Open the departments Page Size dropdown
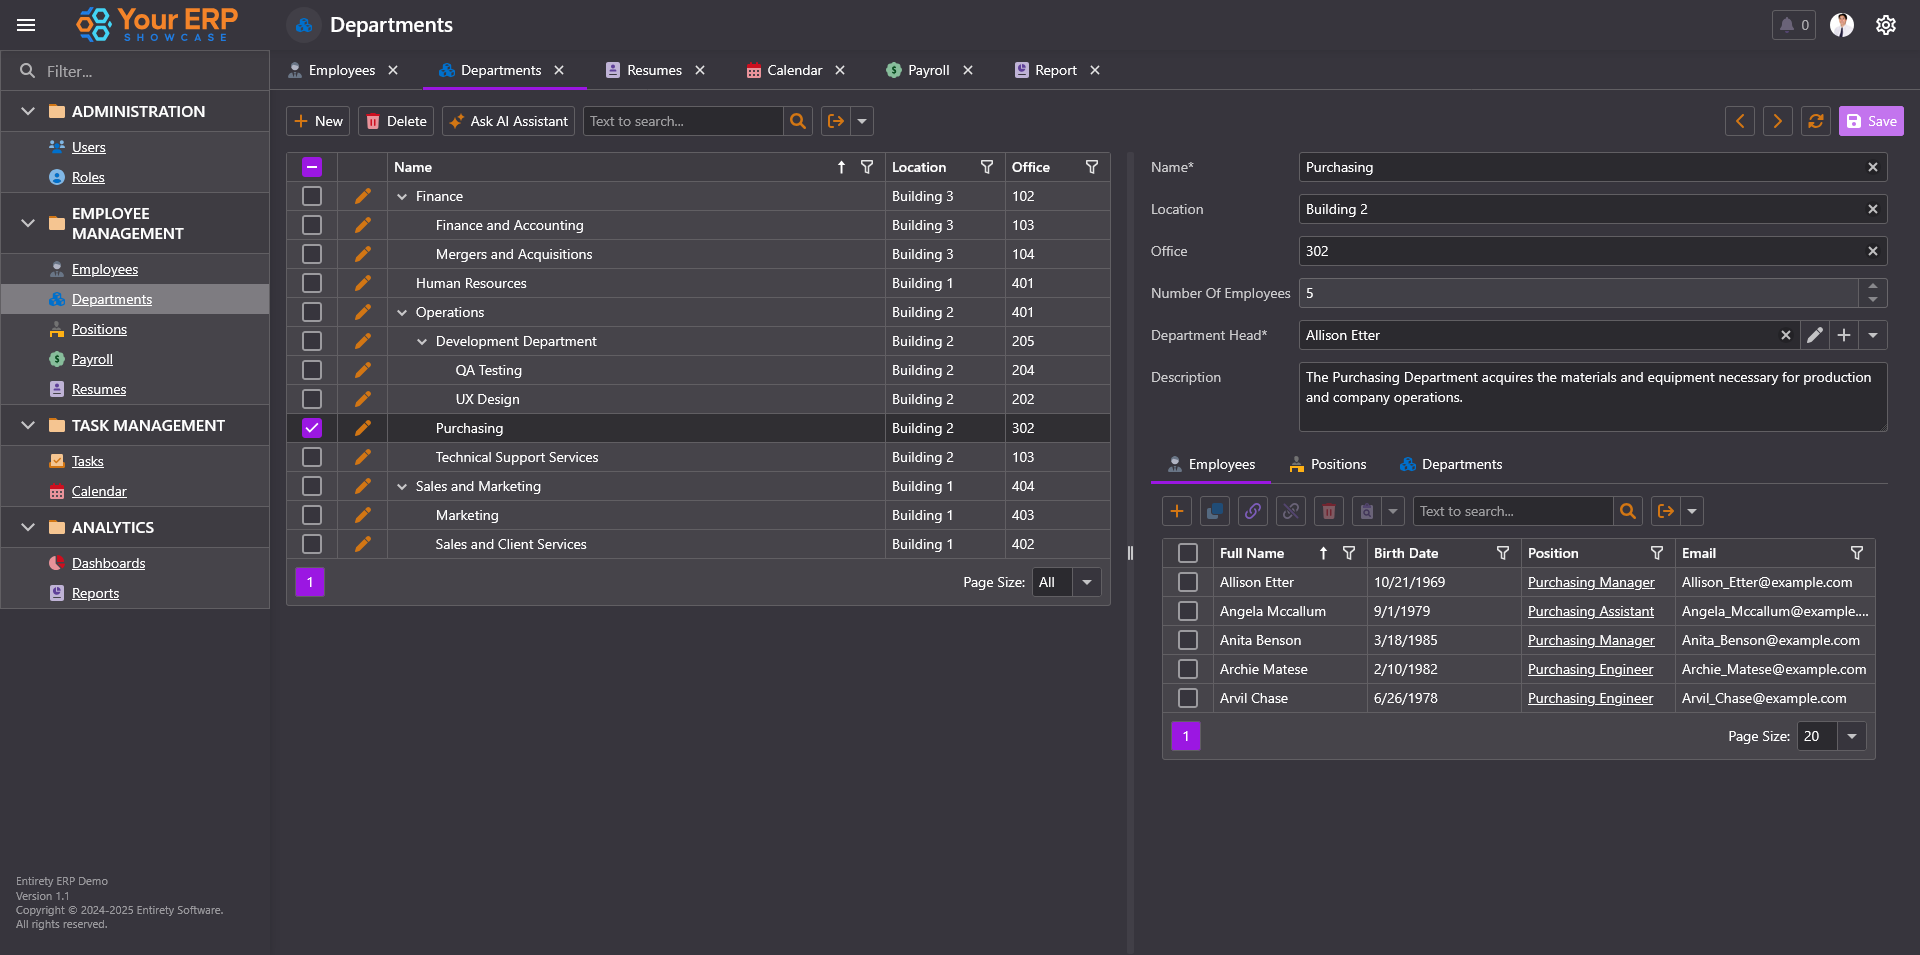The width and height of the screenshot is (1920, 955). [1086, 582]
